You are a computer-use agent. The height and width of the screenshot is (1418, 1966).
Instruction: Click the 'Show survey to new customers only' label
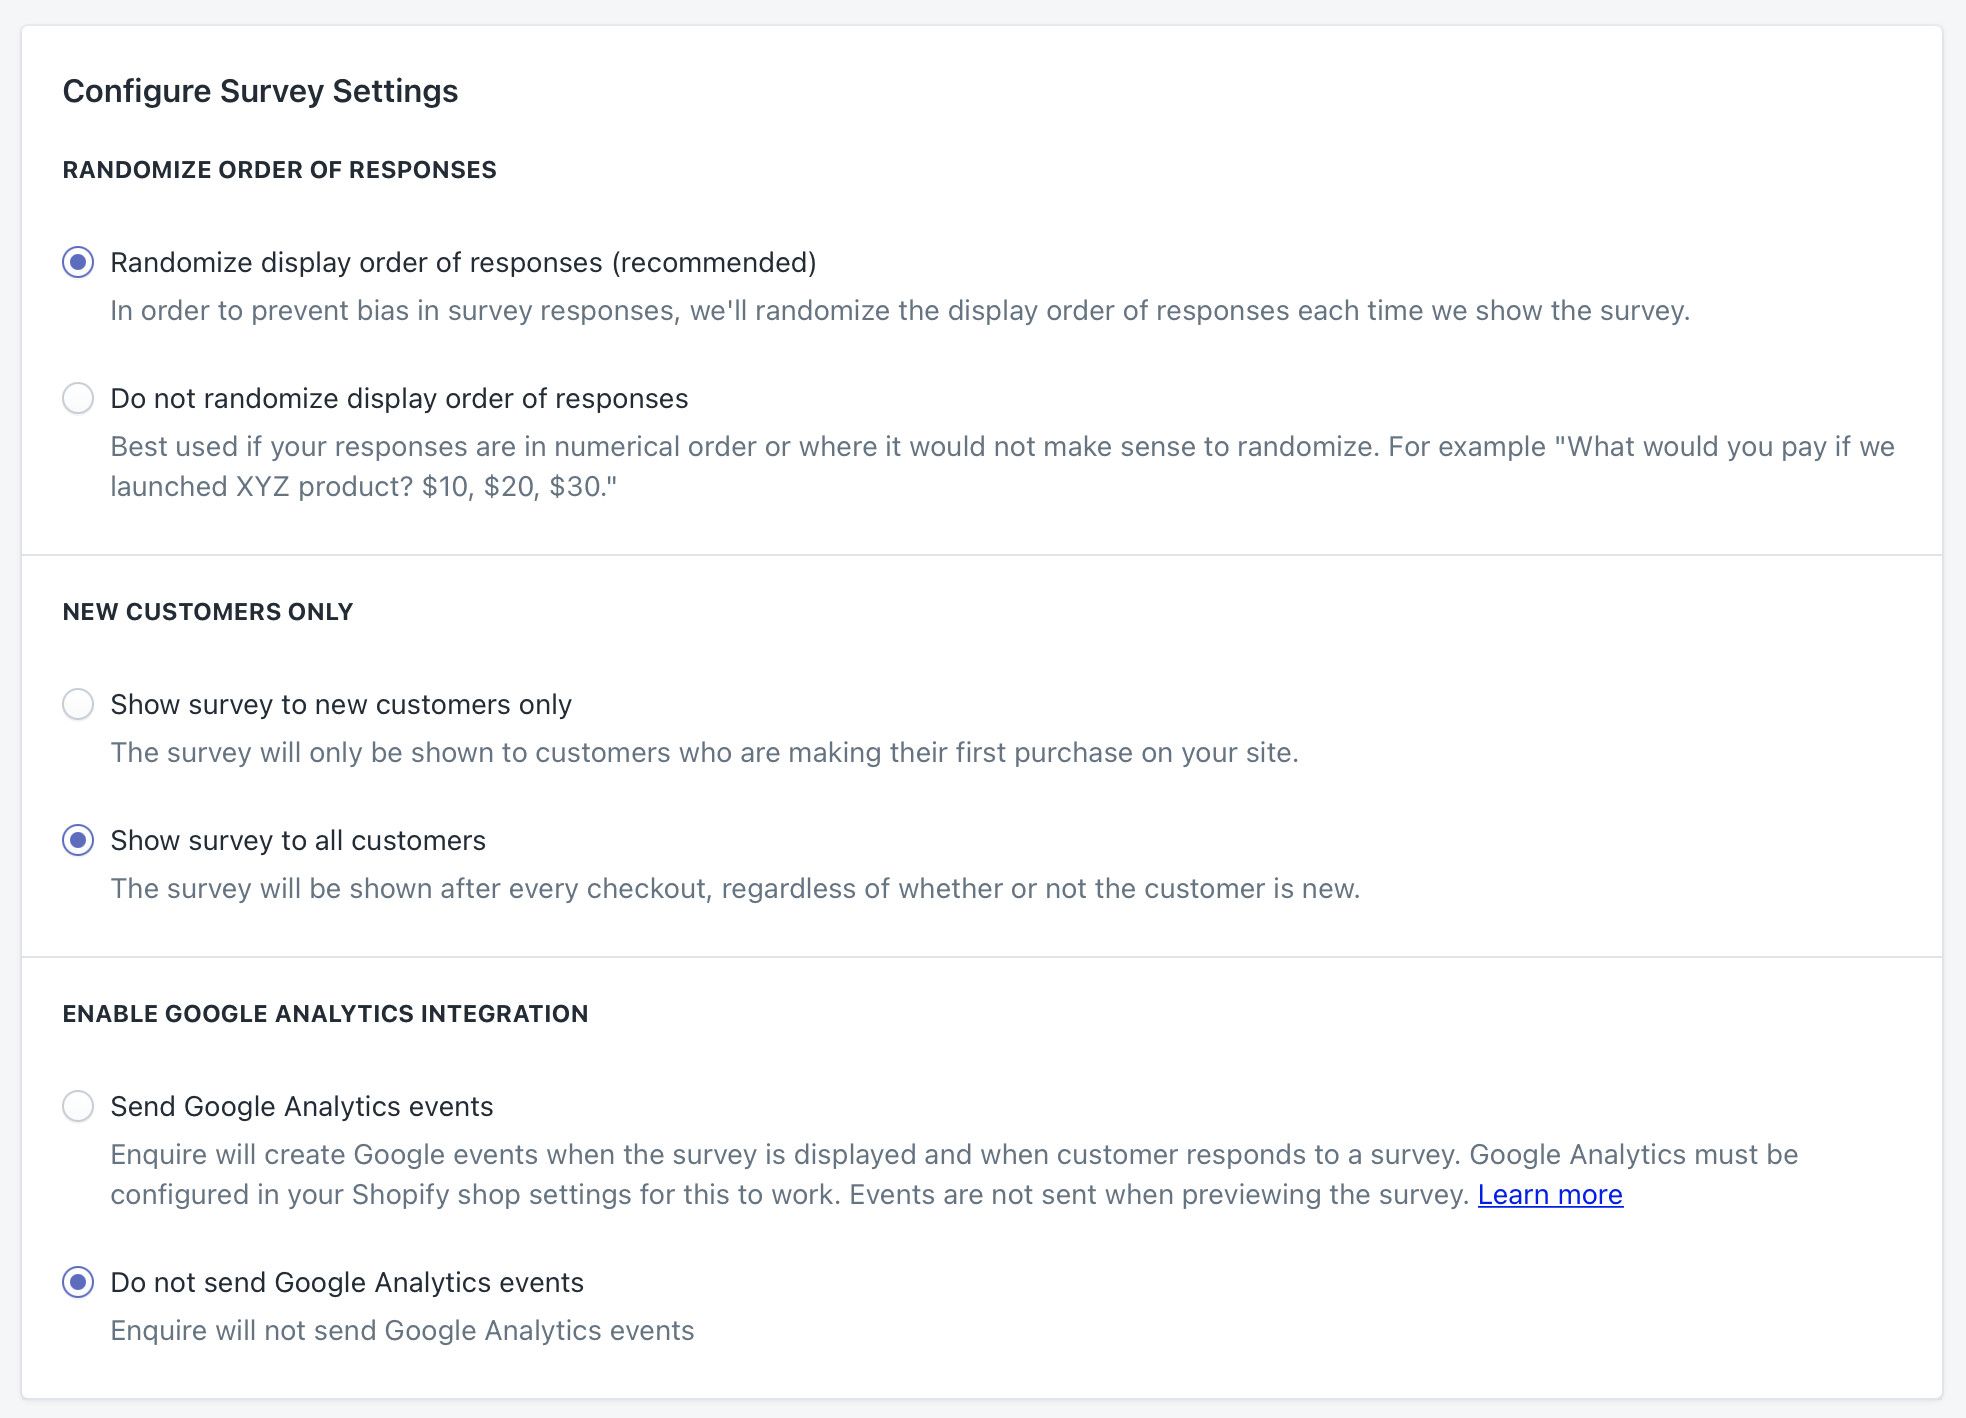coord(341,704)
